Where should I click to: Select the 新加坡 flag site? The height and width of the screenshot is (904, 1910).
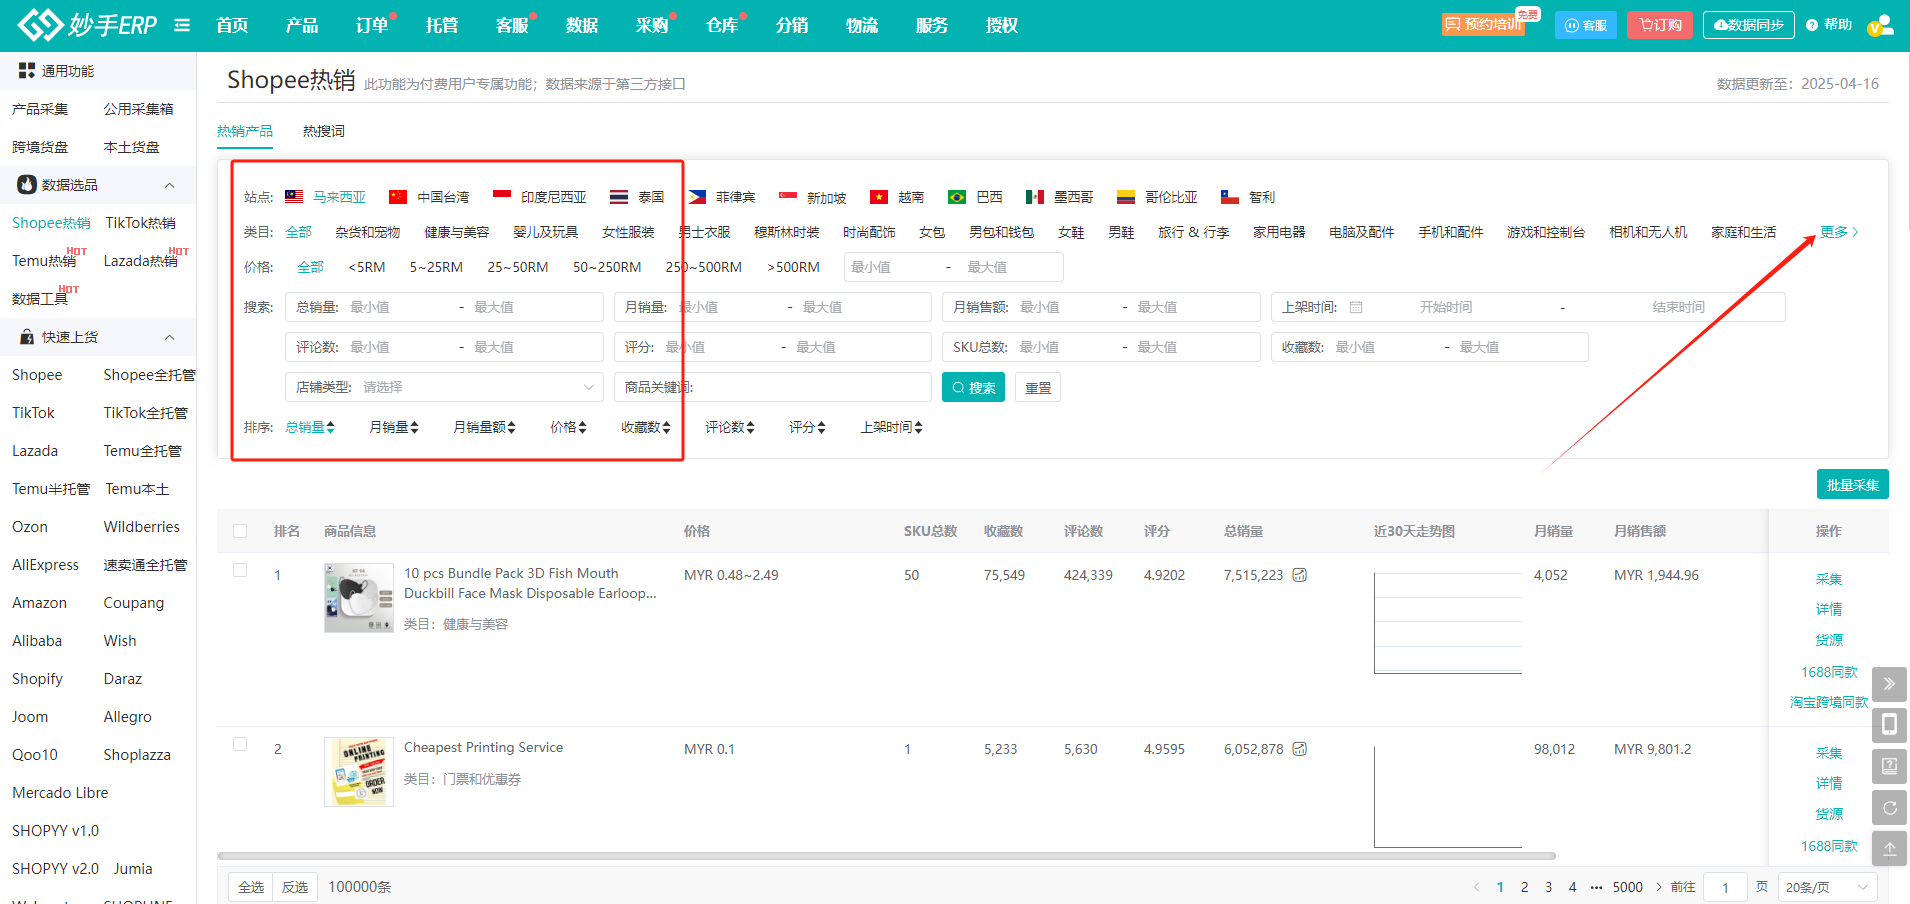coord(813,197)
